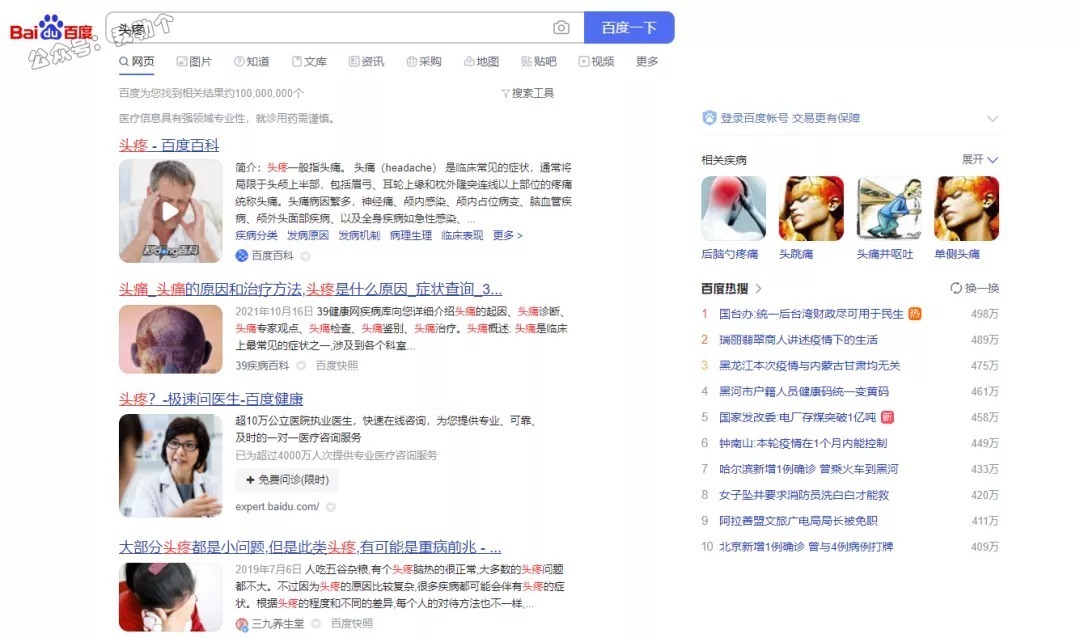Switch to the 知道 tab
Image resolution: width=1080 pixels, height=638 pixels.
pos(251,61)
